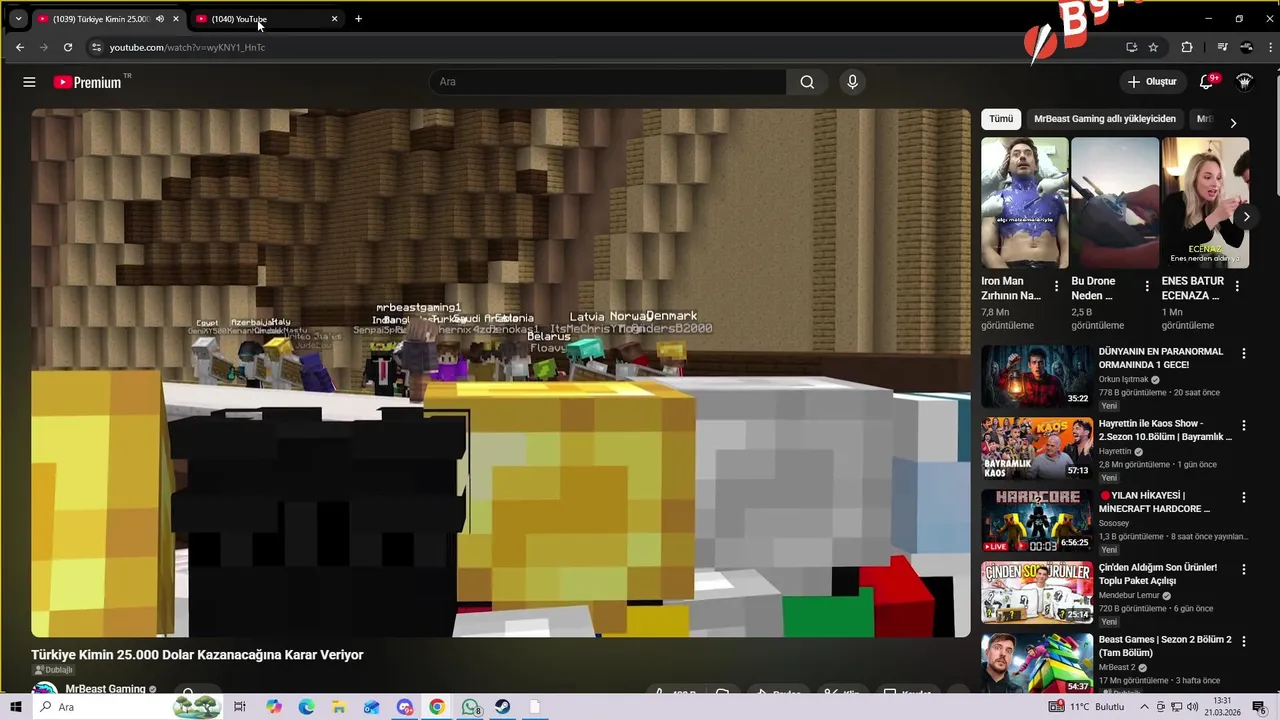
Task: Open WhatsApp from taskbar
Action: [x=471, y=707]
